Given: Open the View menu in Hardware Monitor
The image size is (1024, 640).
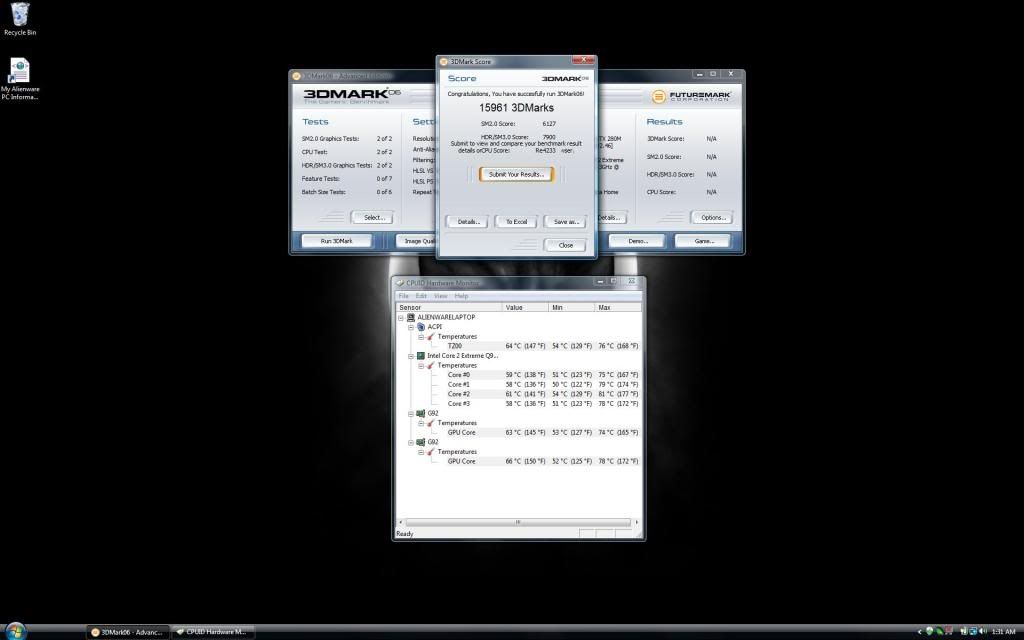Looking at the screenshot, I should pos(441,296).
